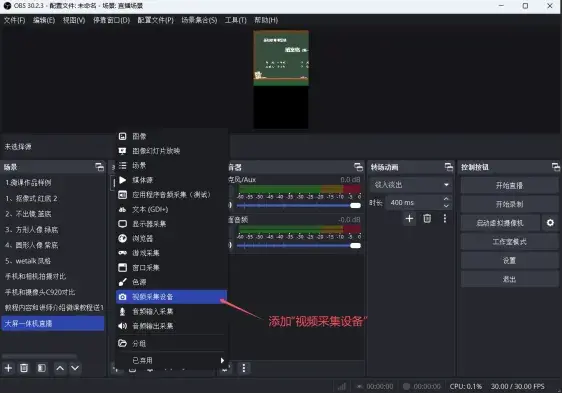
Task: Click 开始直播 start streaming button
Action: [509, 186]
